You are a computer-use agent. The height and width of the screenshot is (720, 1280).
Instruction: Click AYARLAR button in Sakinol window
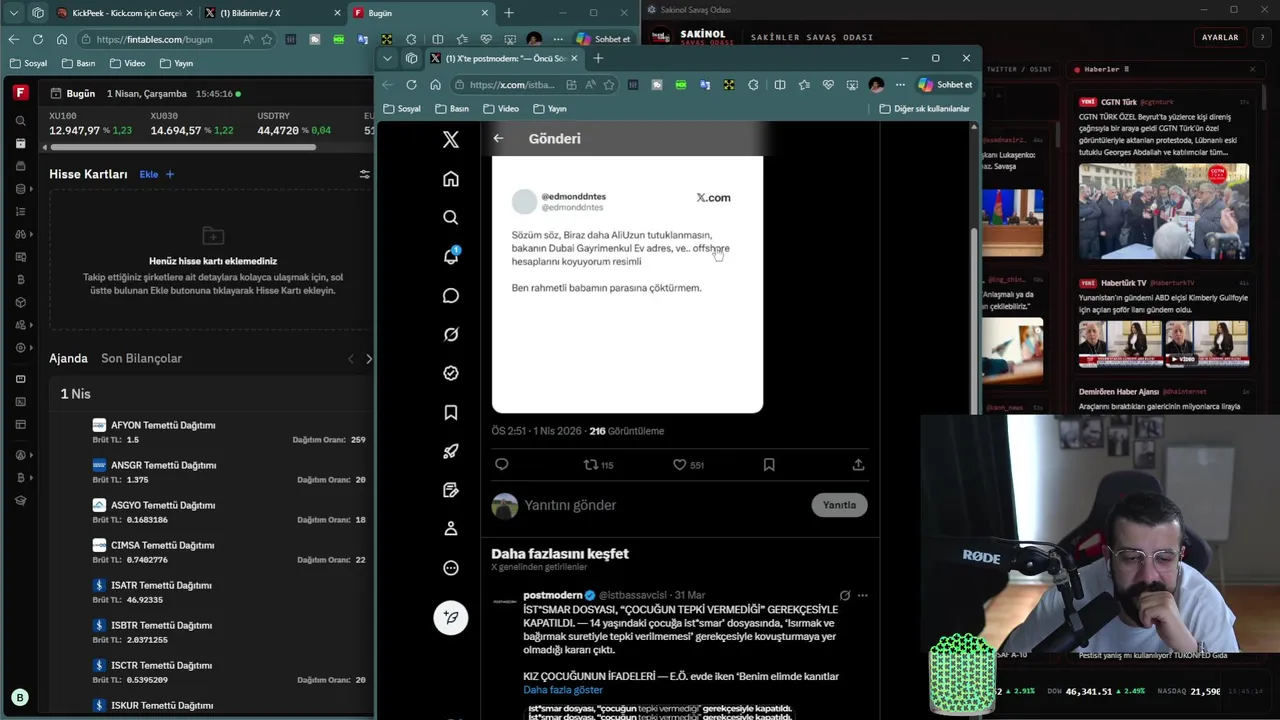pos(1220,37)
